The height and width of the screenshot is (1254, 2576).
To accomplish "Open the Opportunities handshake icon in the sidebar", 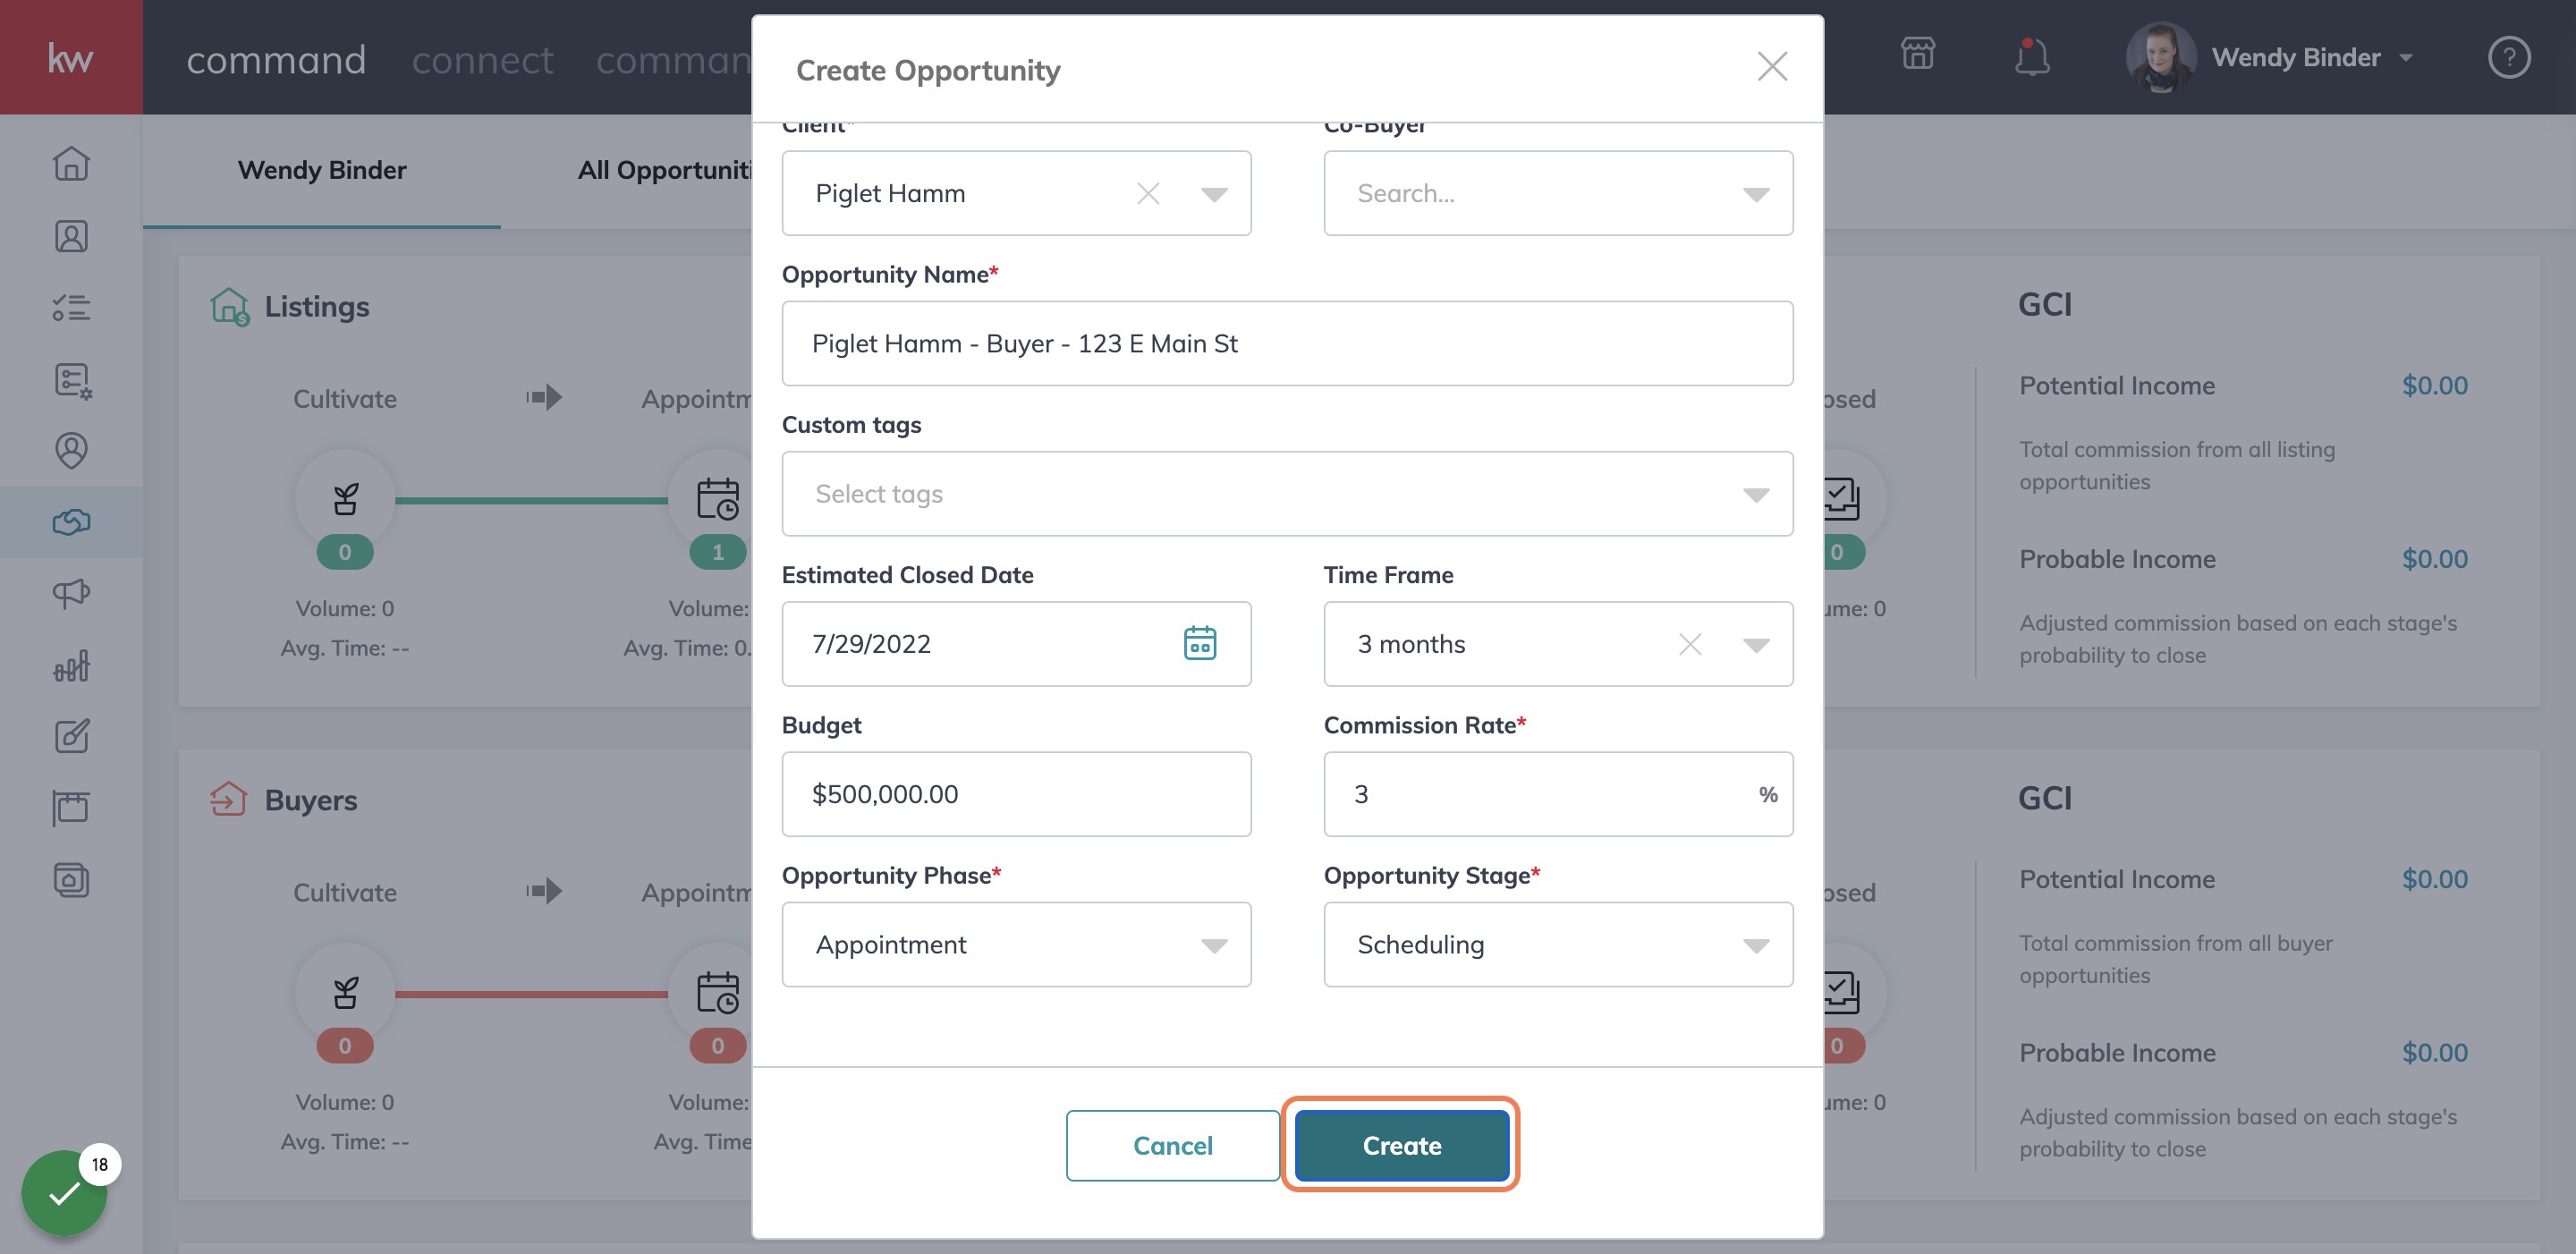I will tap(71, 521).
